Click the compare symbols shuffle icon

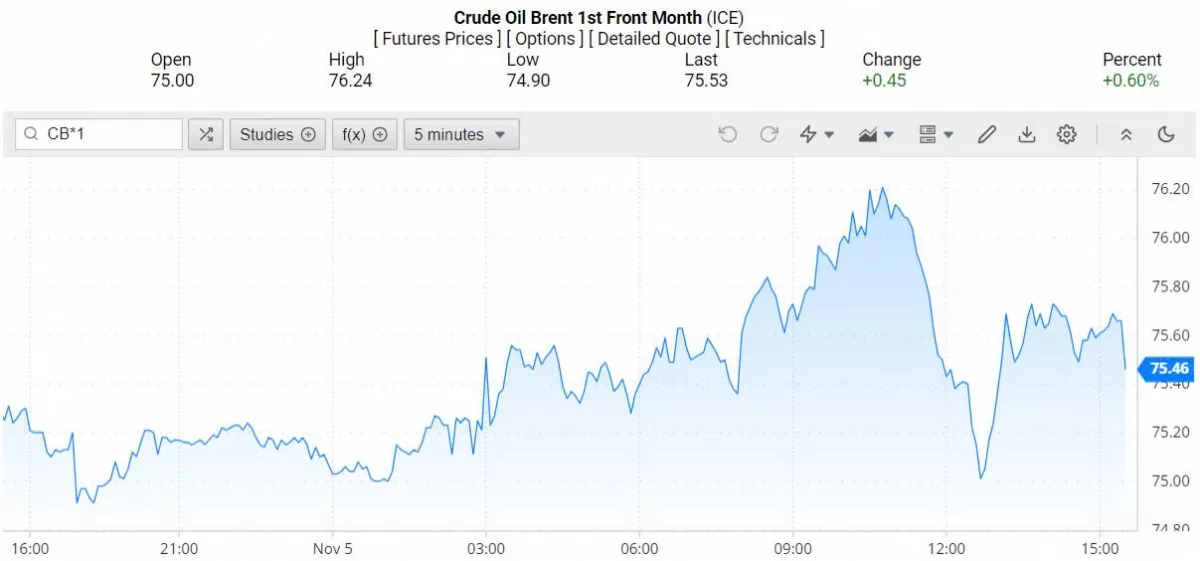click(205, 135)
